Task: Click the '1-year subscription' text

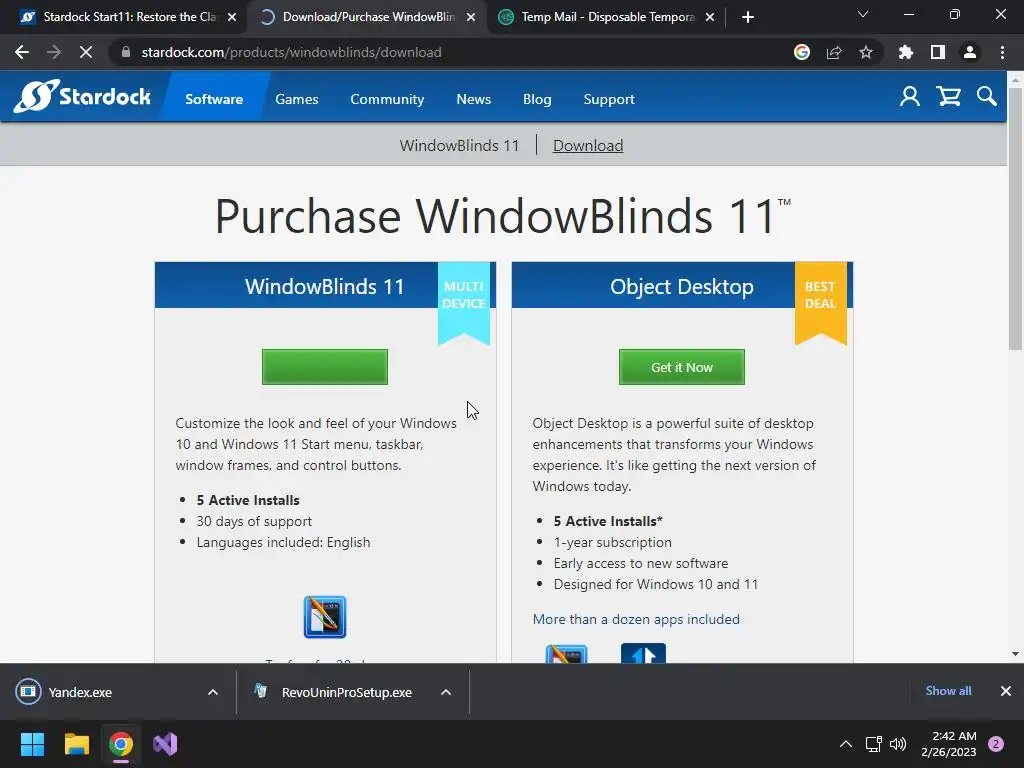Action: point(613,542)
